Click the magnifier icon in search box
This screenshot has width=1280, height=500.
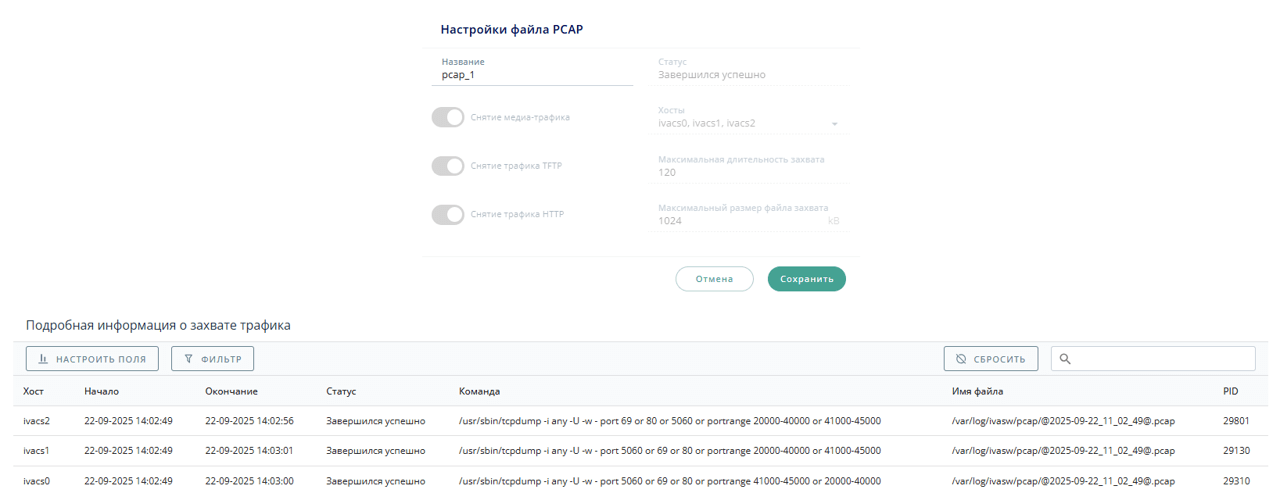pyautogui.click(x=1065, y=359)
